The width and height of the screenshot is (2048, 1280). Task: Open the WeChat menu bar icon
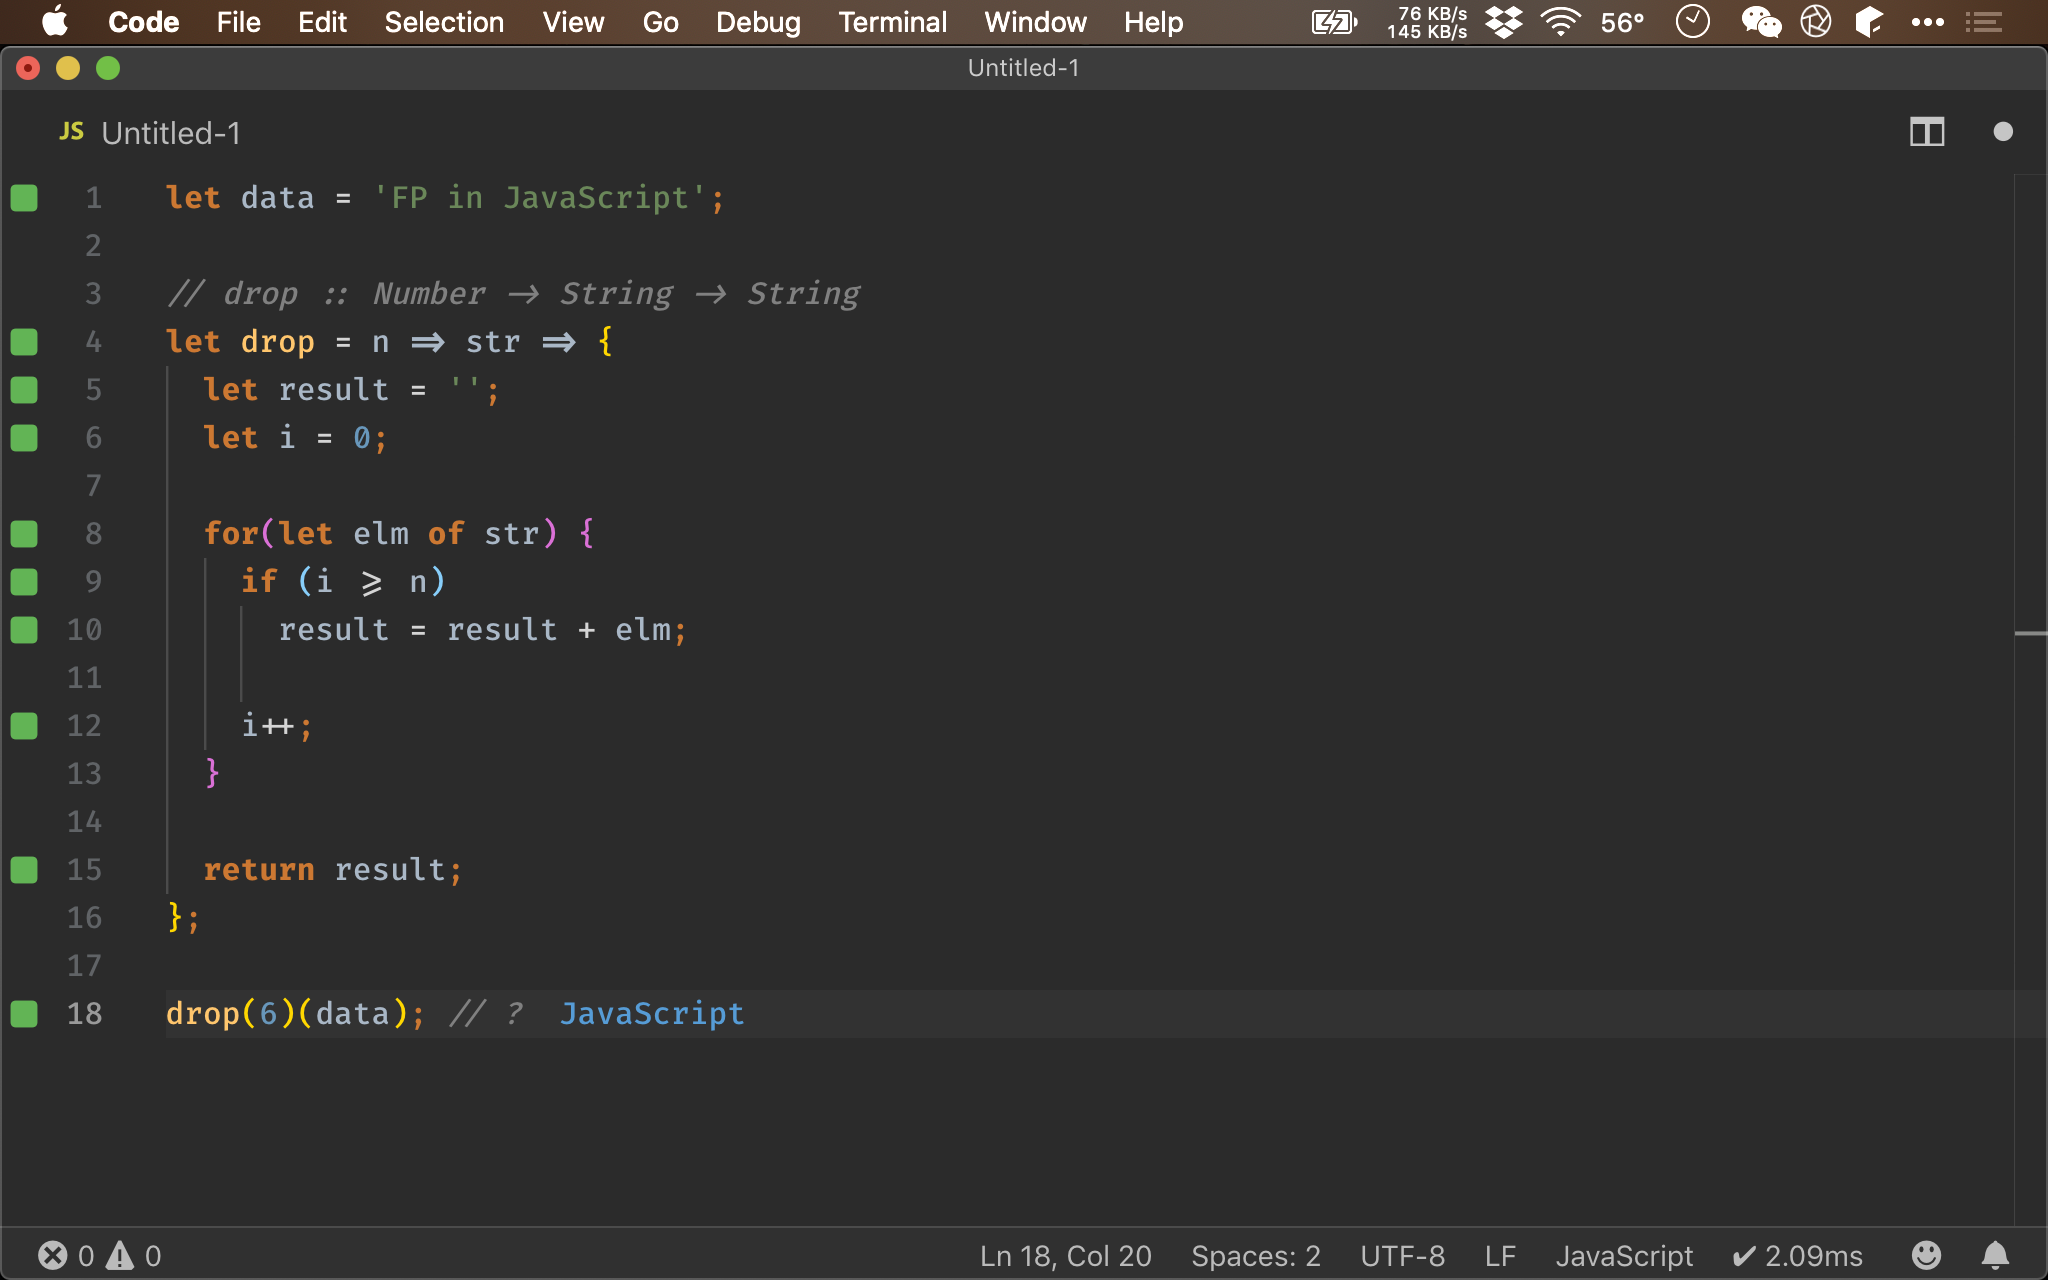pyautogui.click(x=1761, y=21)
